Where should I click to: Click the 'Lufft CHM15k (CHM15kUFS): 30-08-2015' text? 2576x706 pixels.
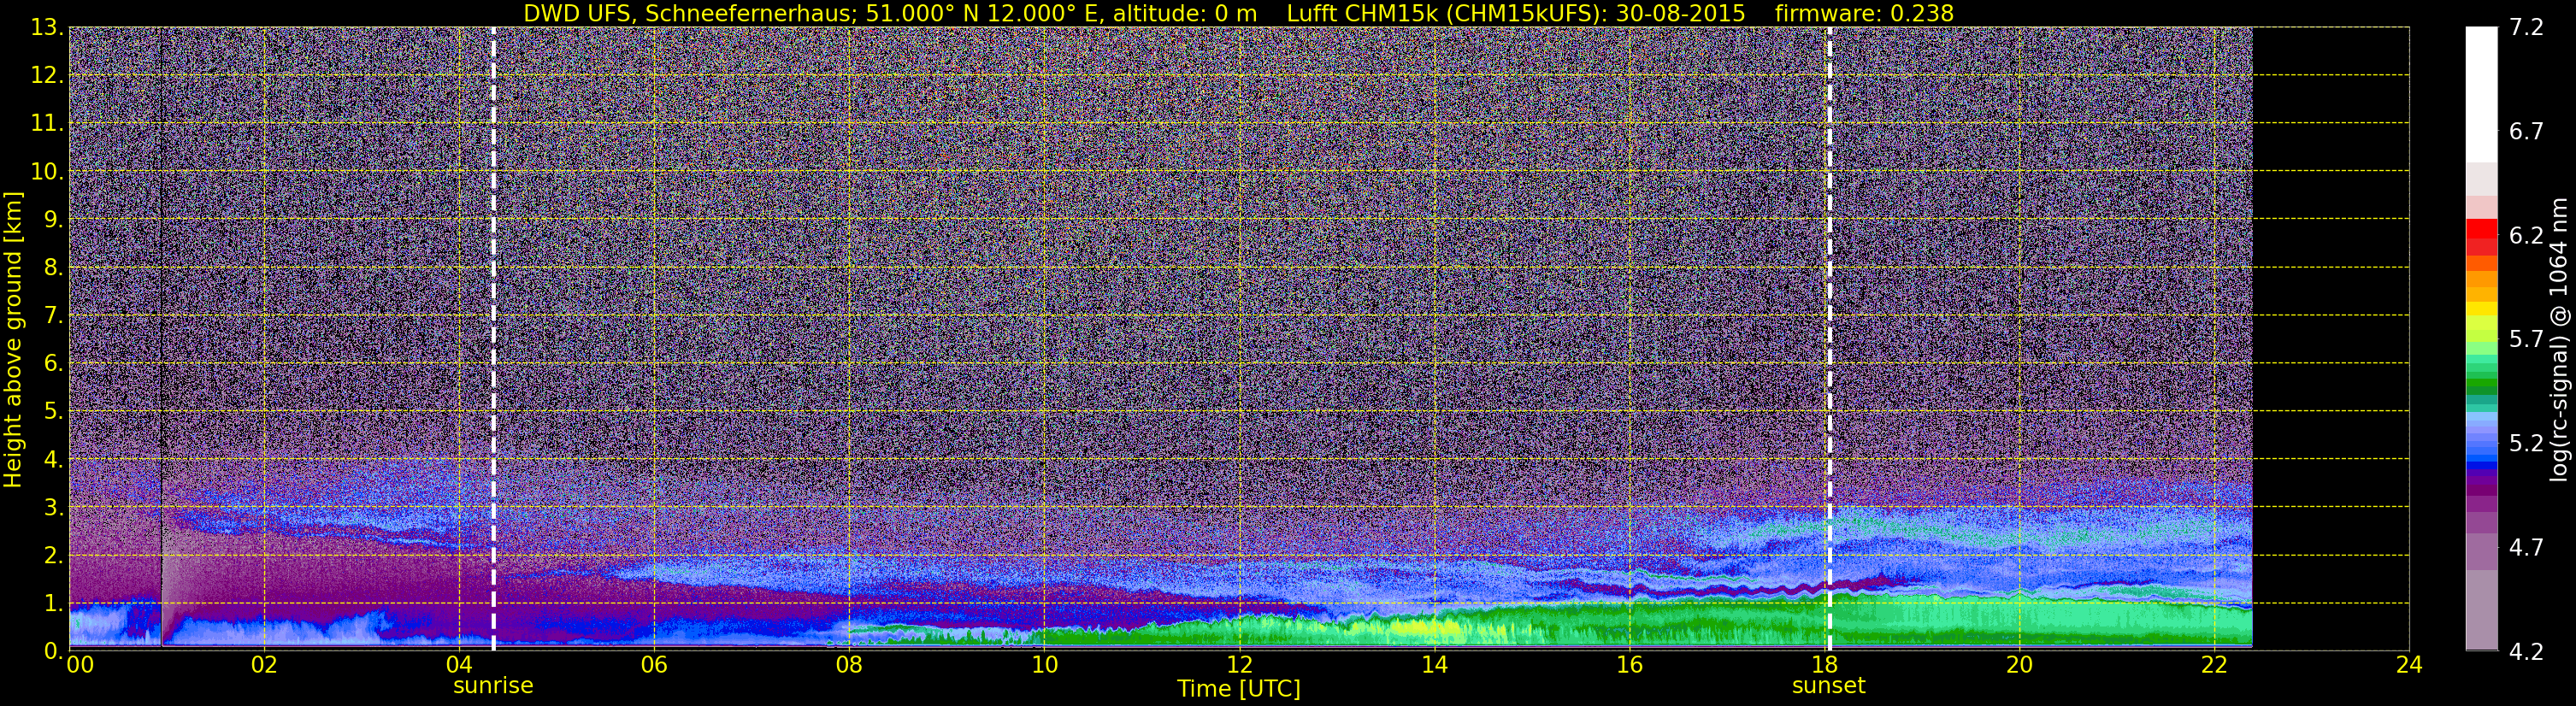pyautogui.click(x=1516, y=13)
